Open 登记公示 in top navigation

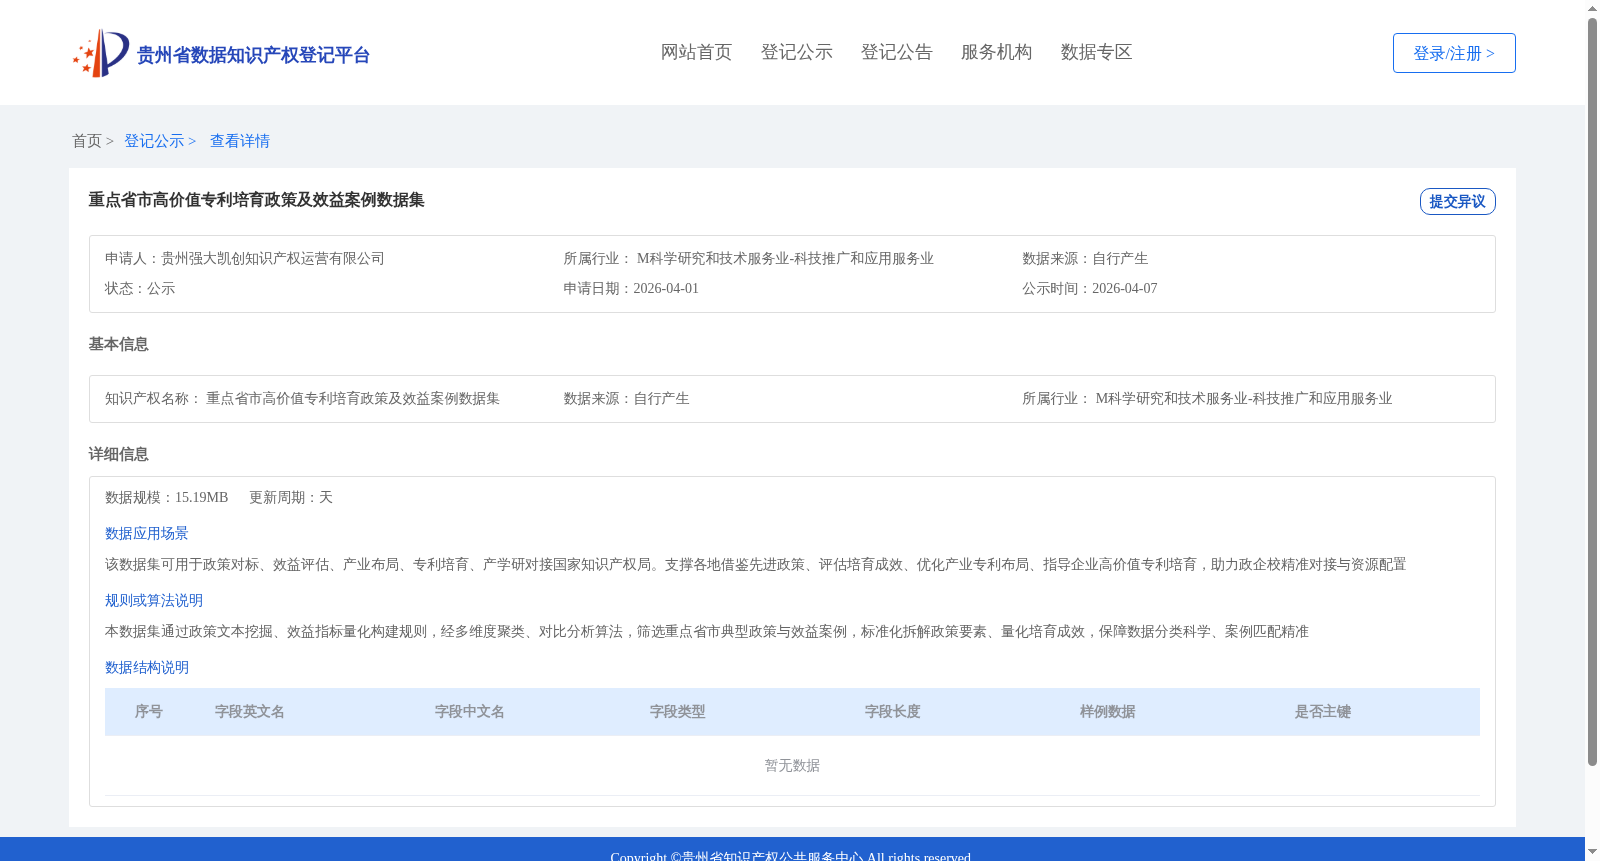[796, 52]
